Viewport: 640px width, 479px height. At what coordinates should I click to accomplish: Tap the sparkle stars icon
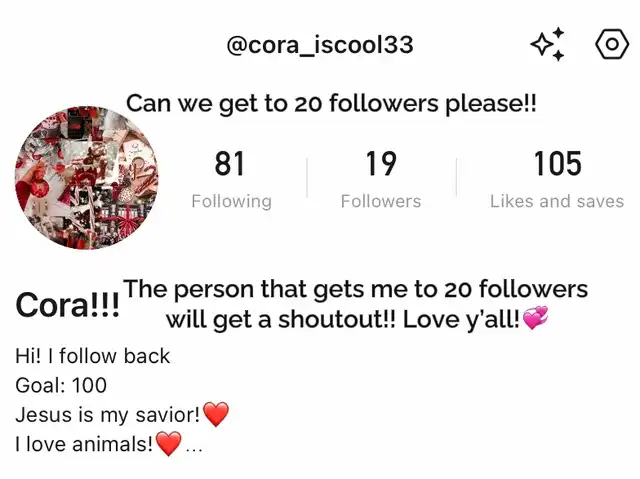tap(548, 44)
